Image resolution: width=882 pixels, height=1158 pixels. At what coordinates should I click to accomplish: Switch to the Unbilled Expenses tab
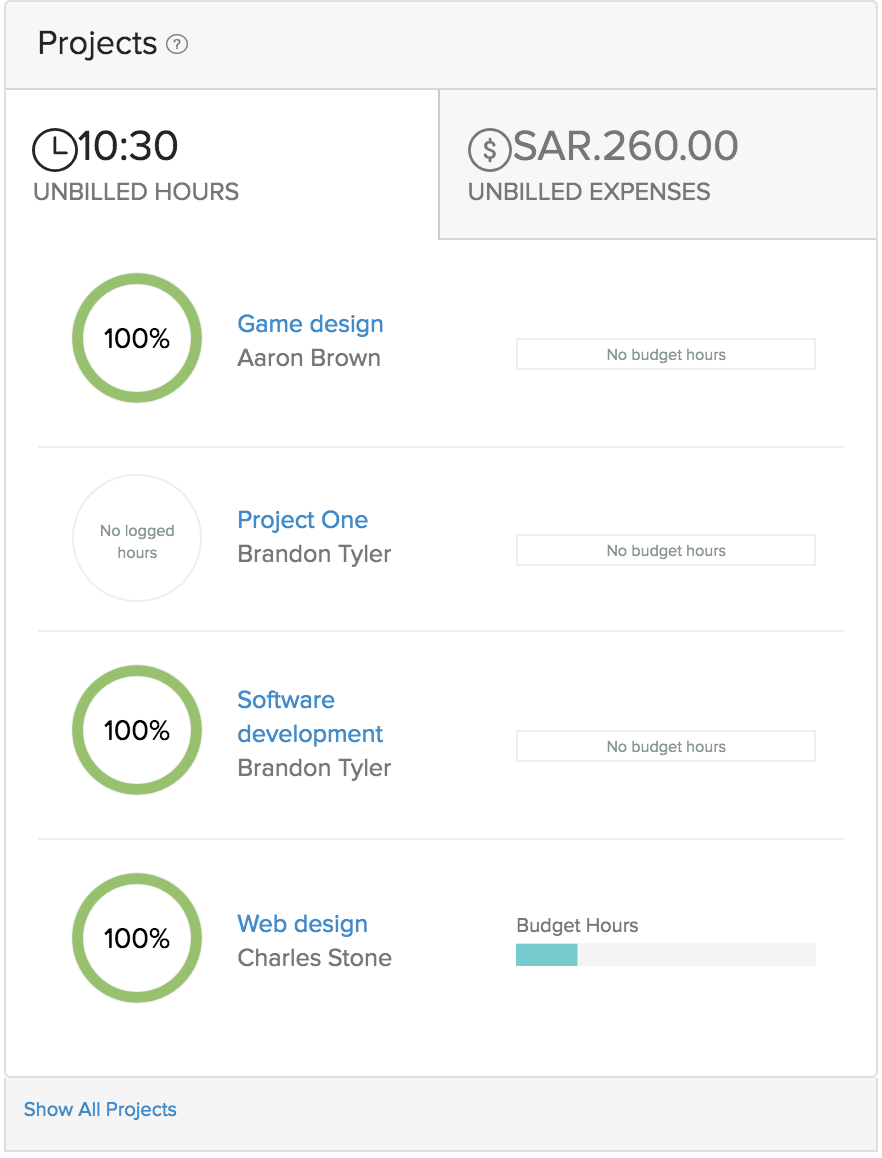coord(656,165)
